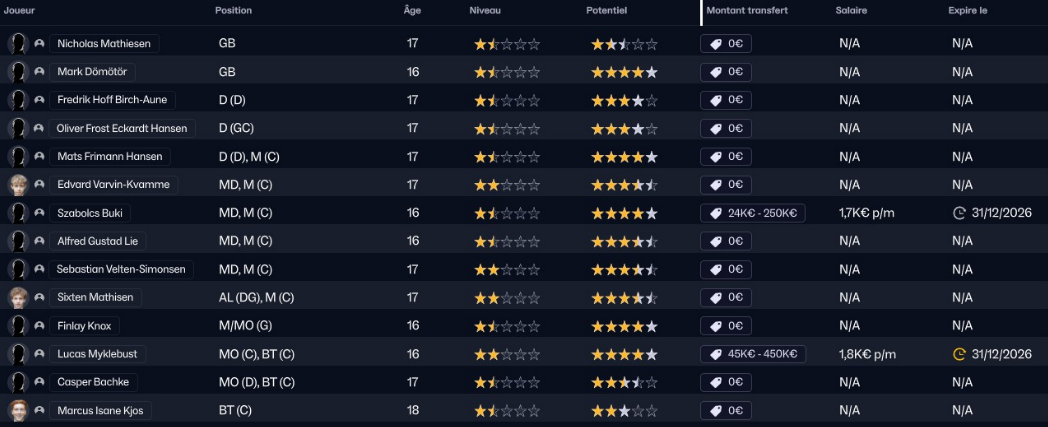Click the small icon beside Finlay Knox

click(39, 326)
